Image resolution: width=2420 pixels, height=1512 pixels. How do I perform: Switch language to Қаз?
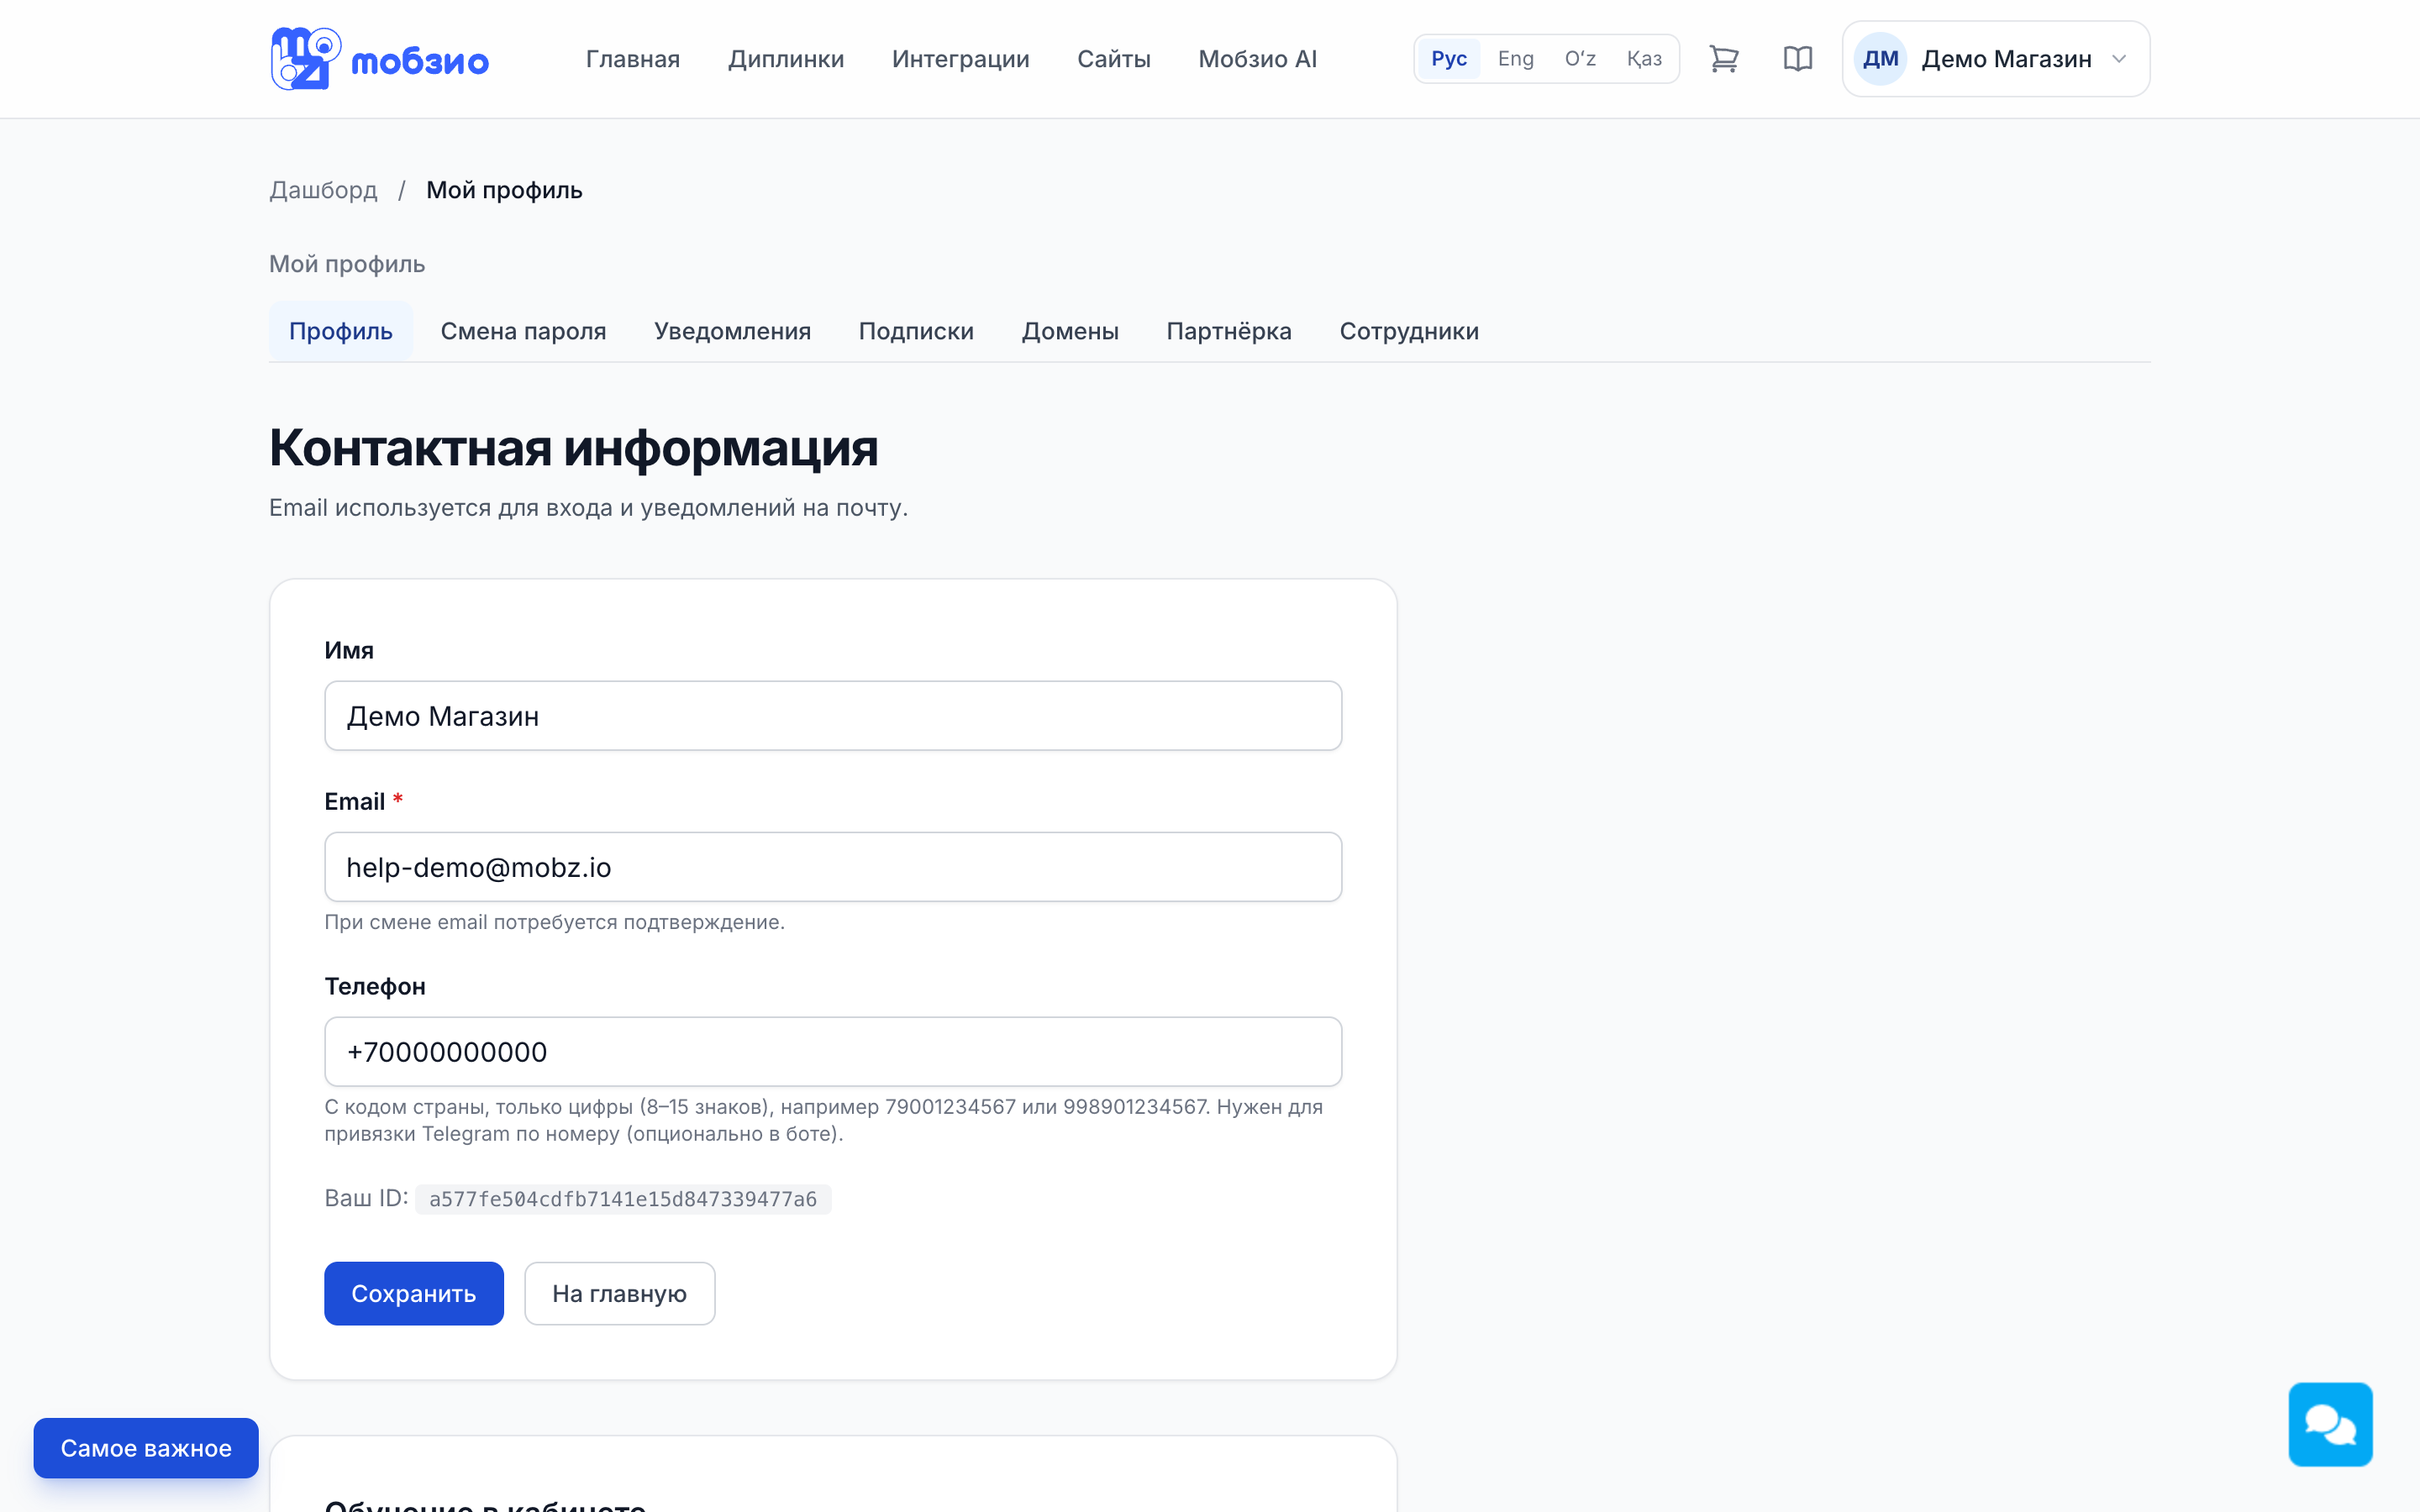coord(1644,59)
